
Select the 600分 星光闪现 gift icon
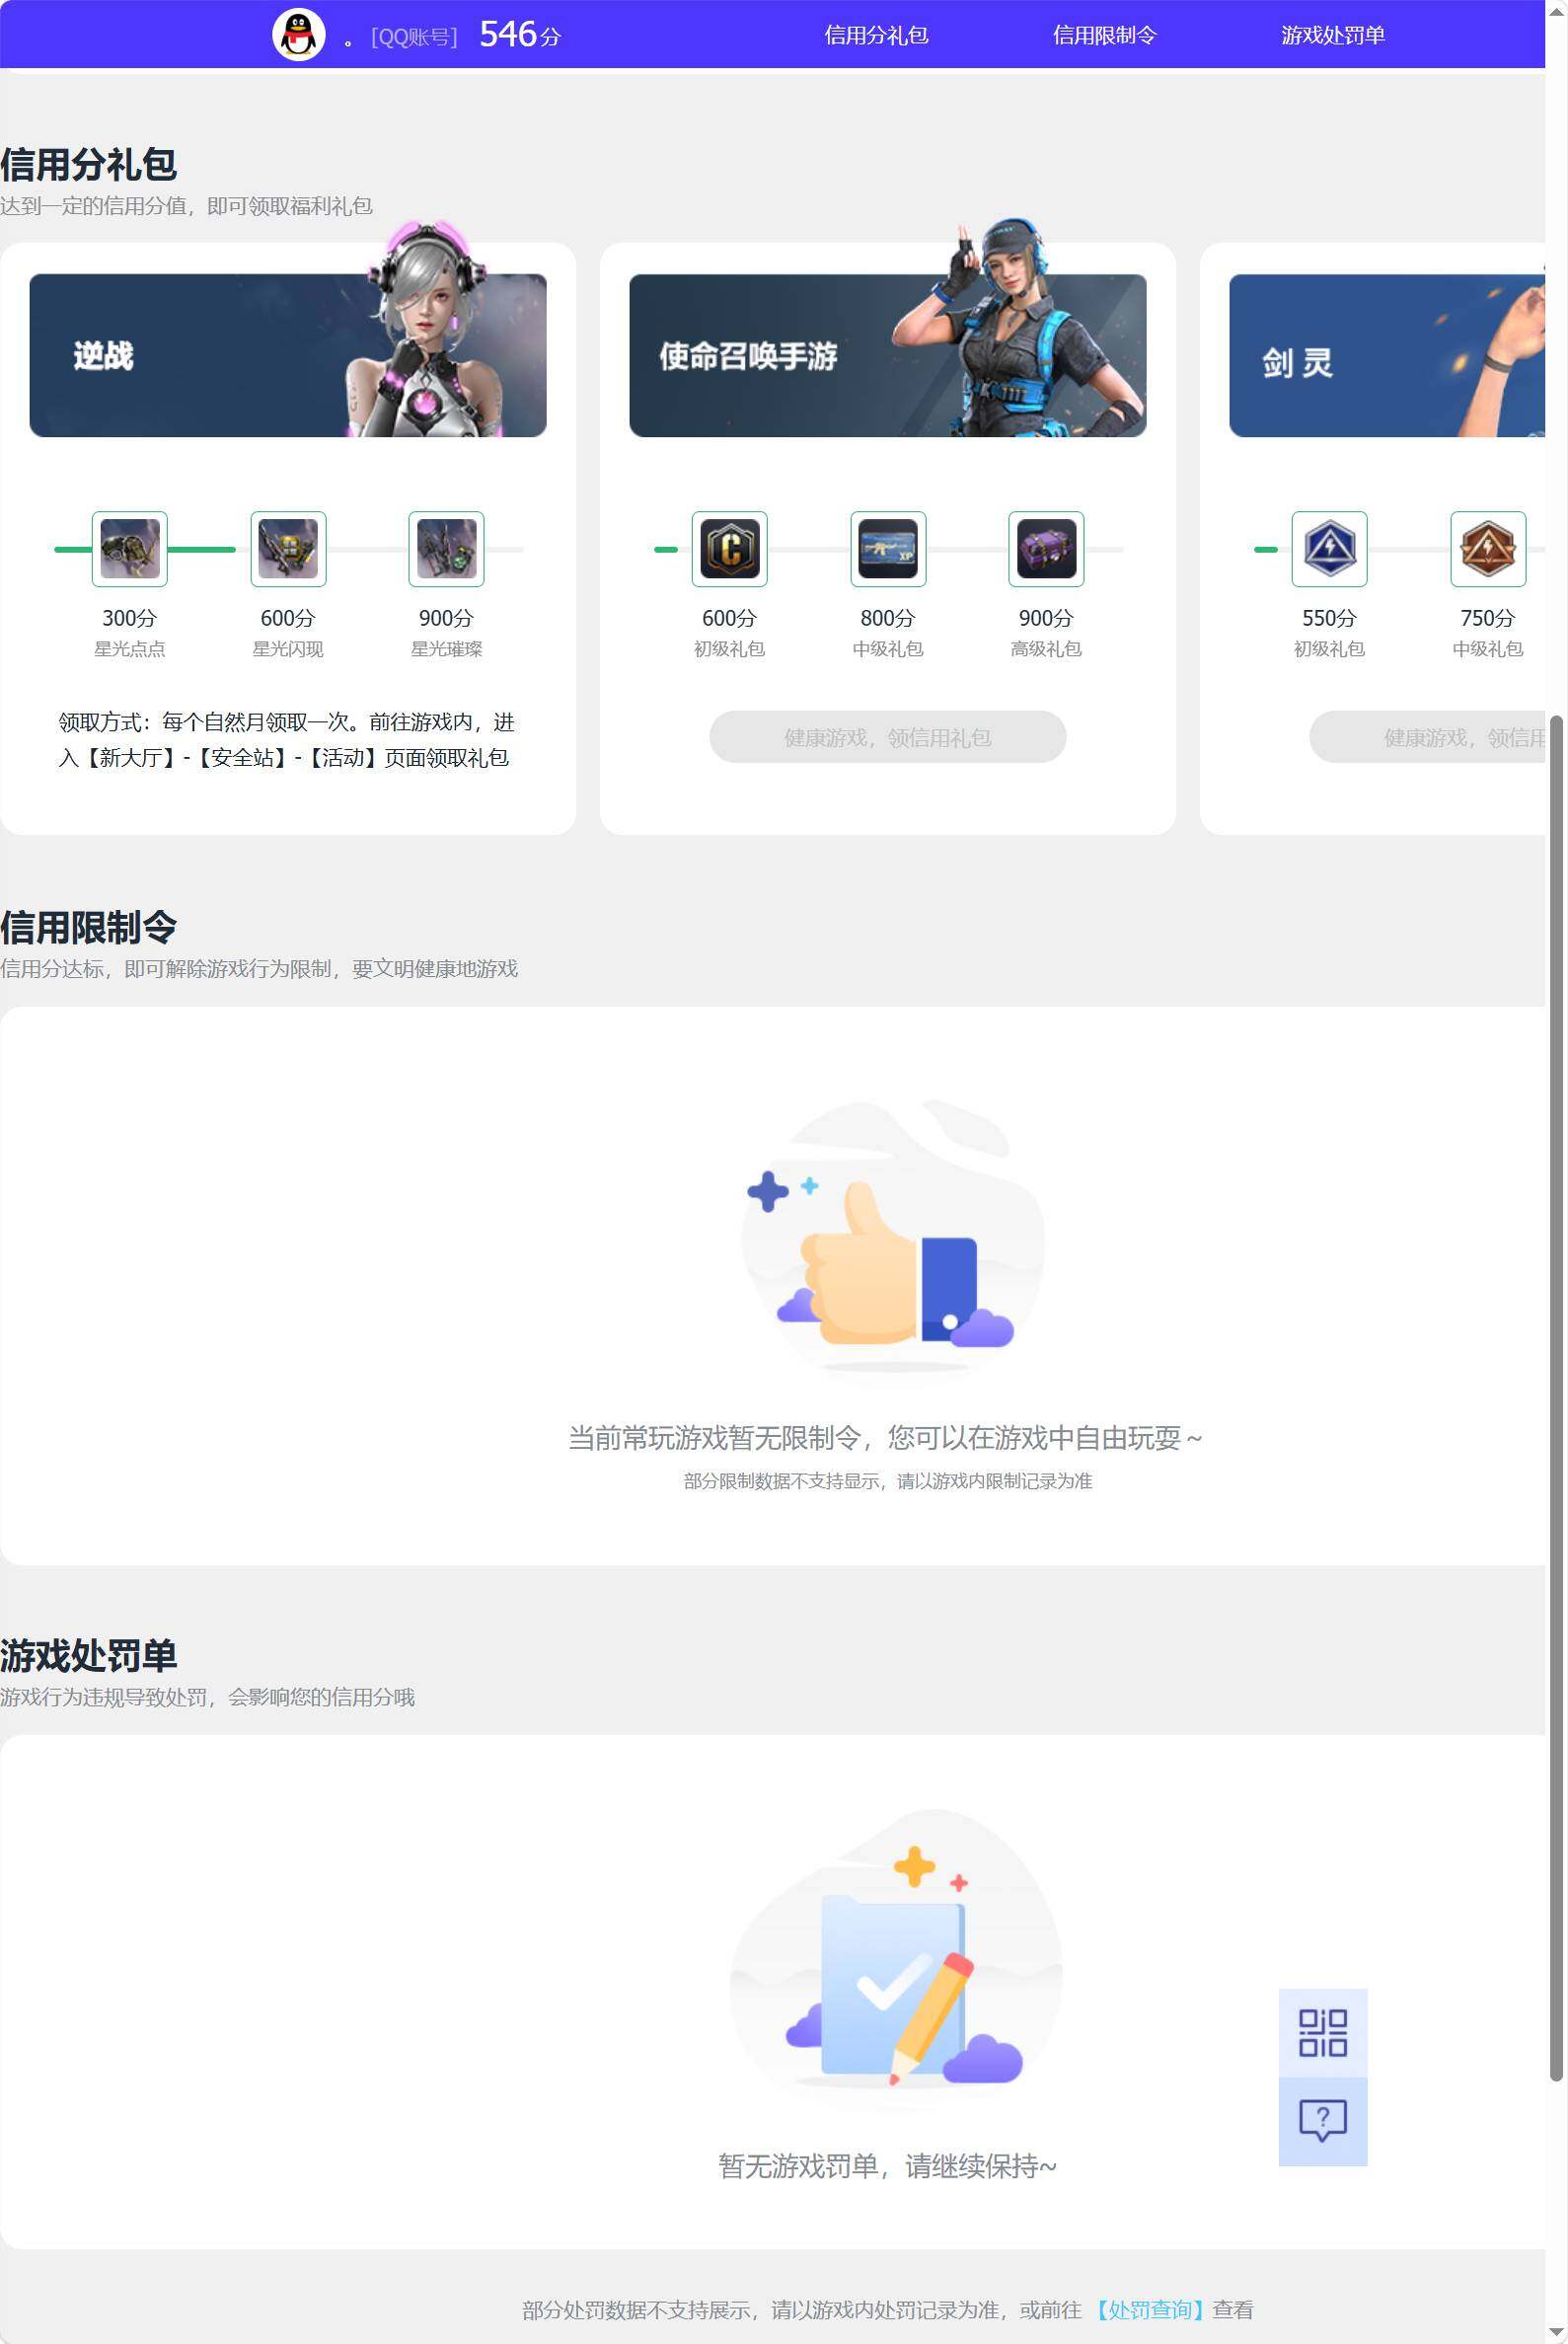pos(288,549)
